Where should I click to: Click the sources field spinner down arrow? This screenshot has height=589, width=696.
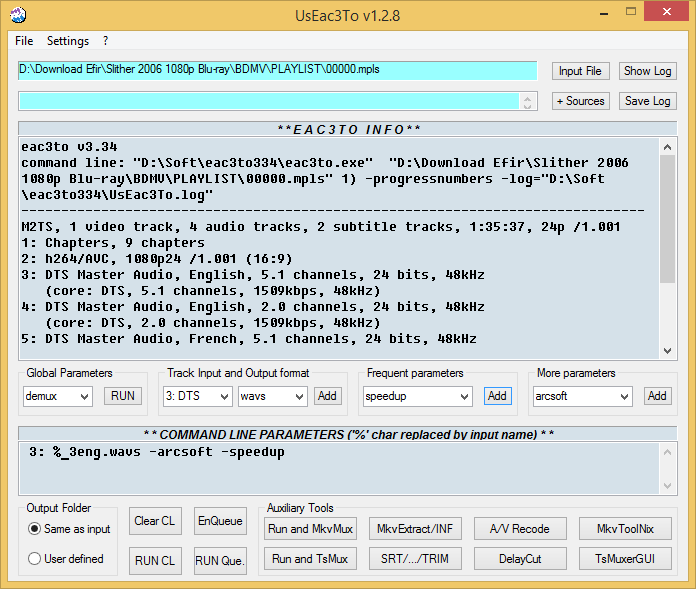point(527,106)
